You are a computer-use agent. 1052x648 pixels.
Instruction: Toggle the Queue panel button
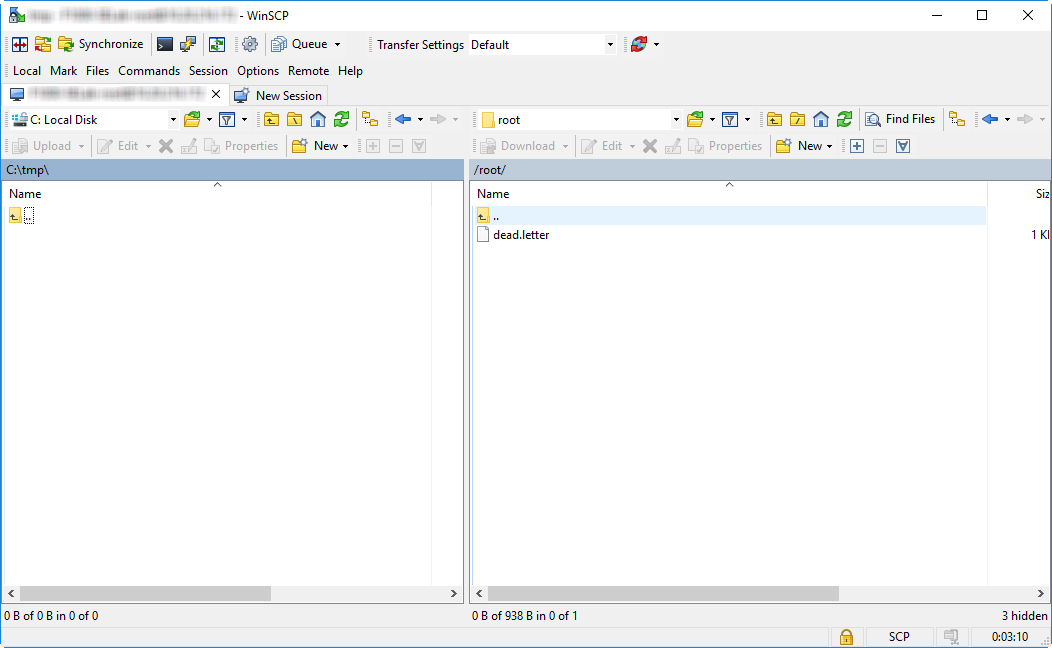click(302, 44)
